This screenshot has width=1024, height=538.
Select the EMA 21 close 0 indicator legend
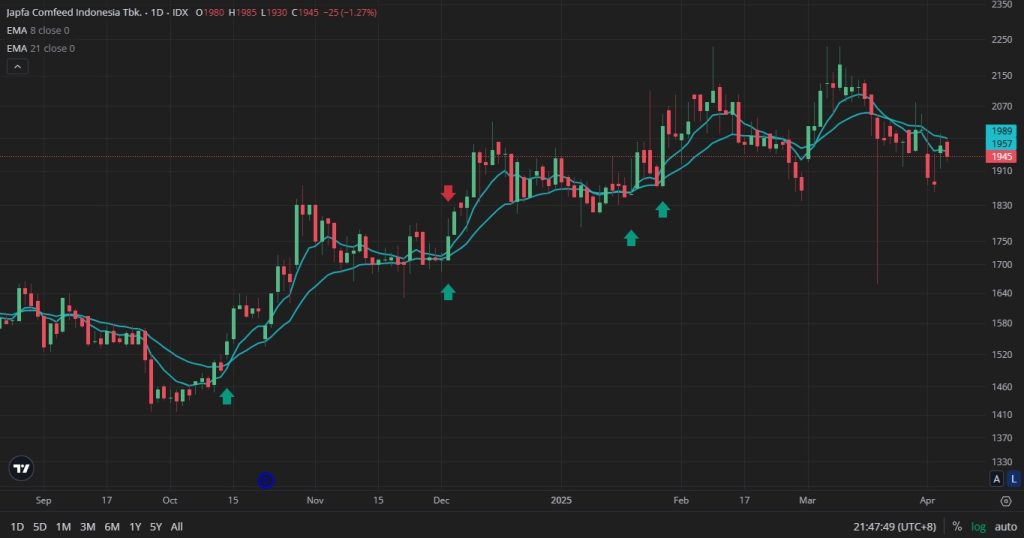click(40, 48)
